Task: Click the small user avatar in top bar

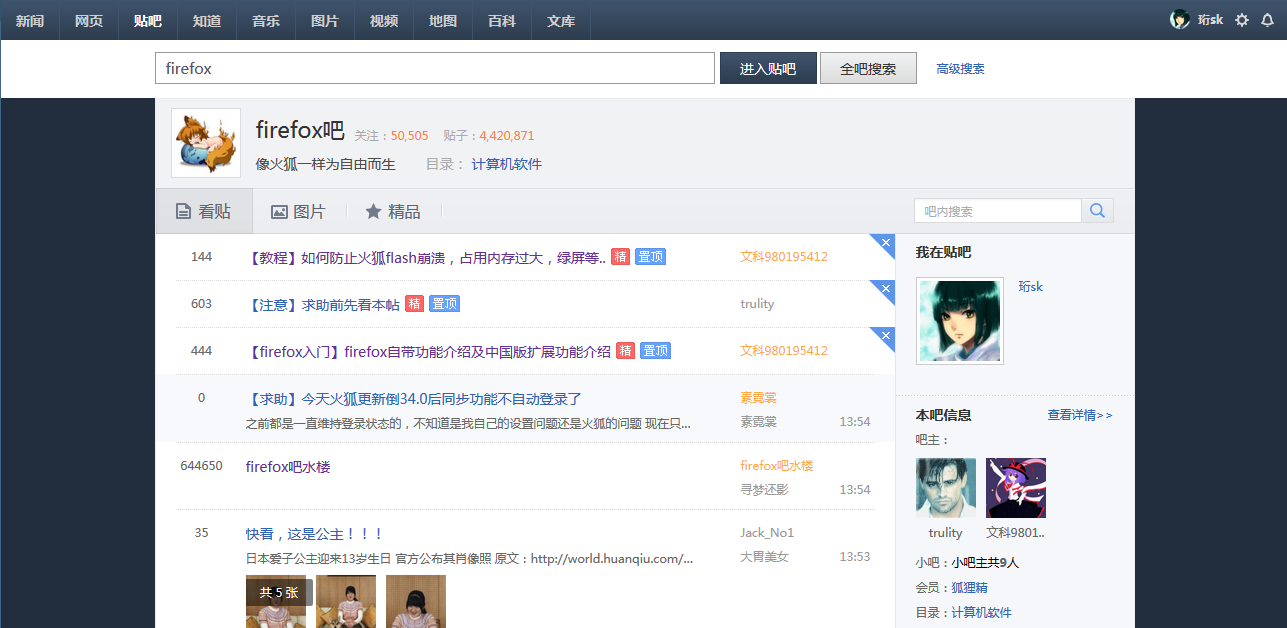Action: pos(1180,20)
